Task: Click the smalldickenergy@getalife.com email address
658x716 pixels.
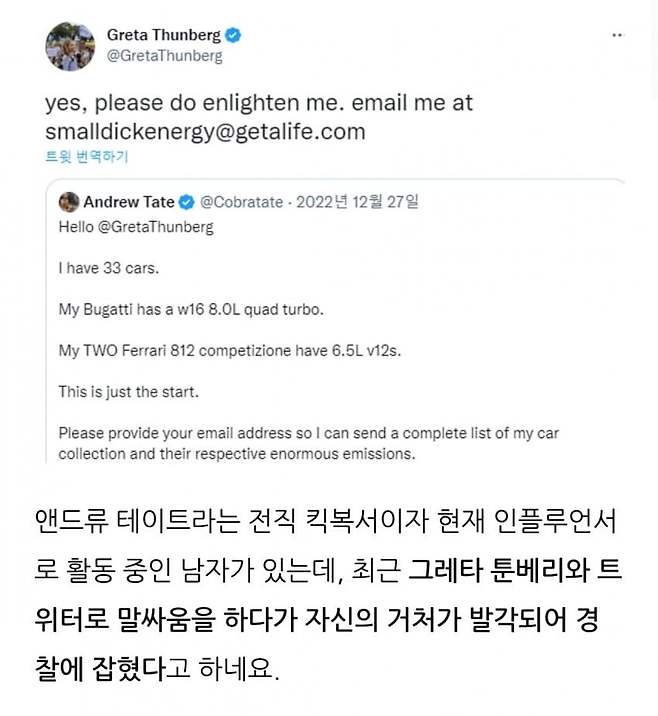Action: click(x=205, y=131)
